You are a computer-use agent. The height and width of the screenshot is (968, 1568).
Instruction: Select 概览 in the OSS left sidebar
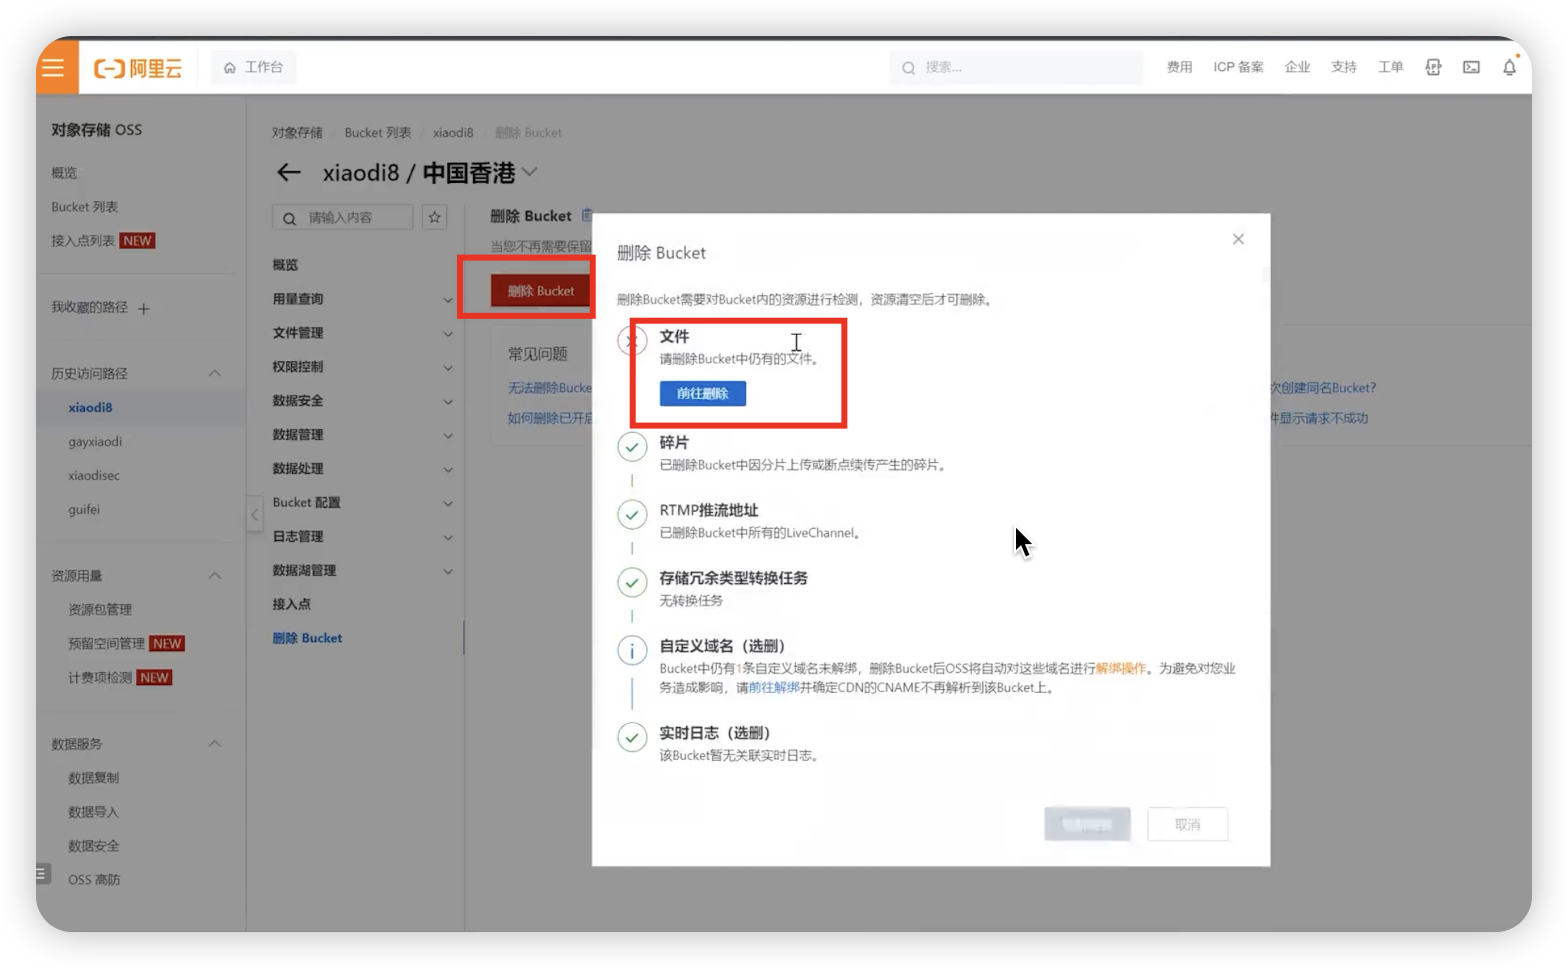[64, 173]
